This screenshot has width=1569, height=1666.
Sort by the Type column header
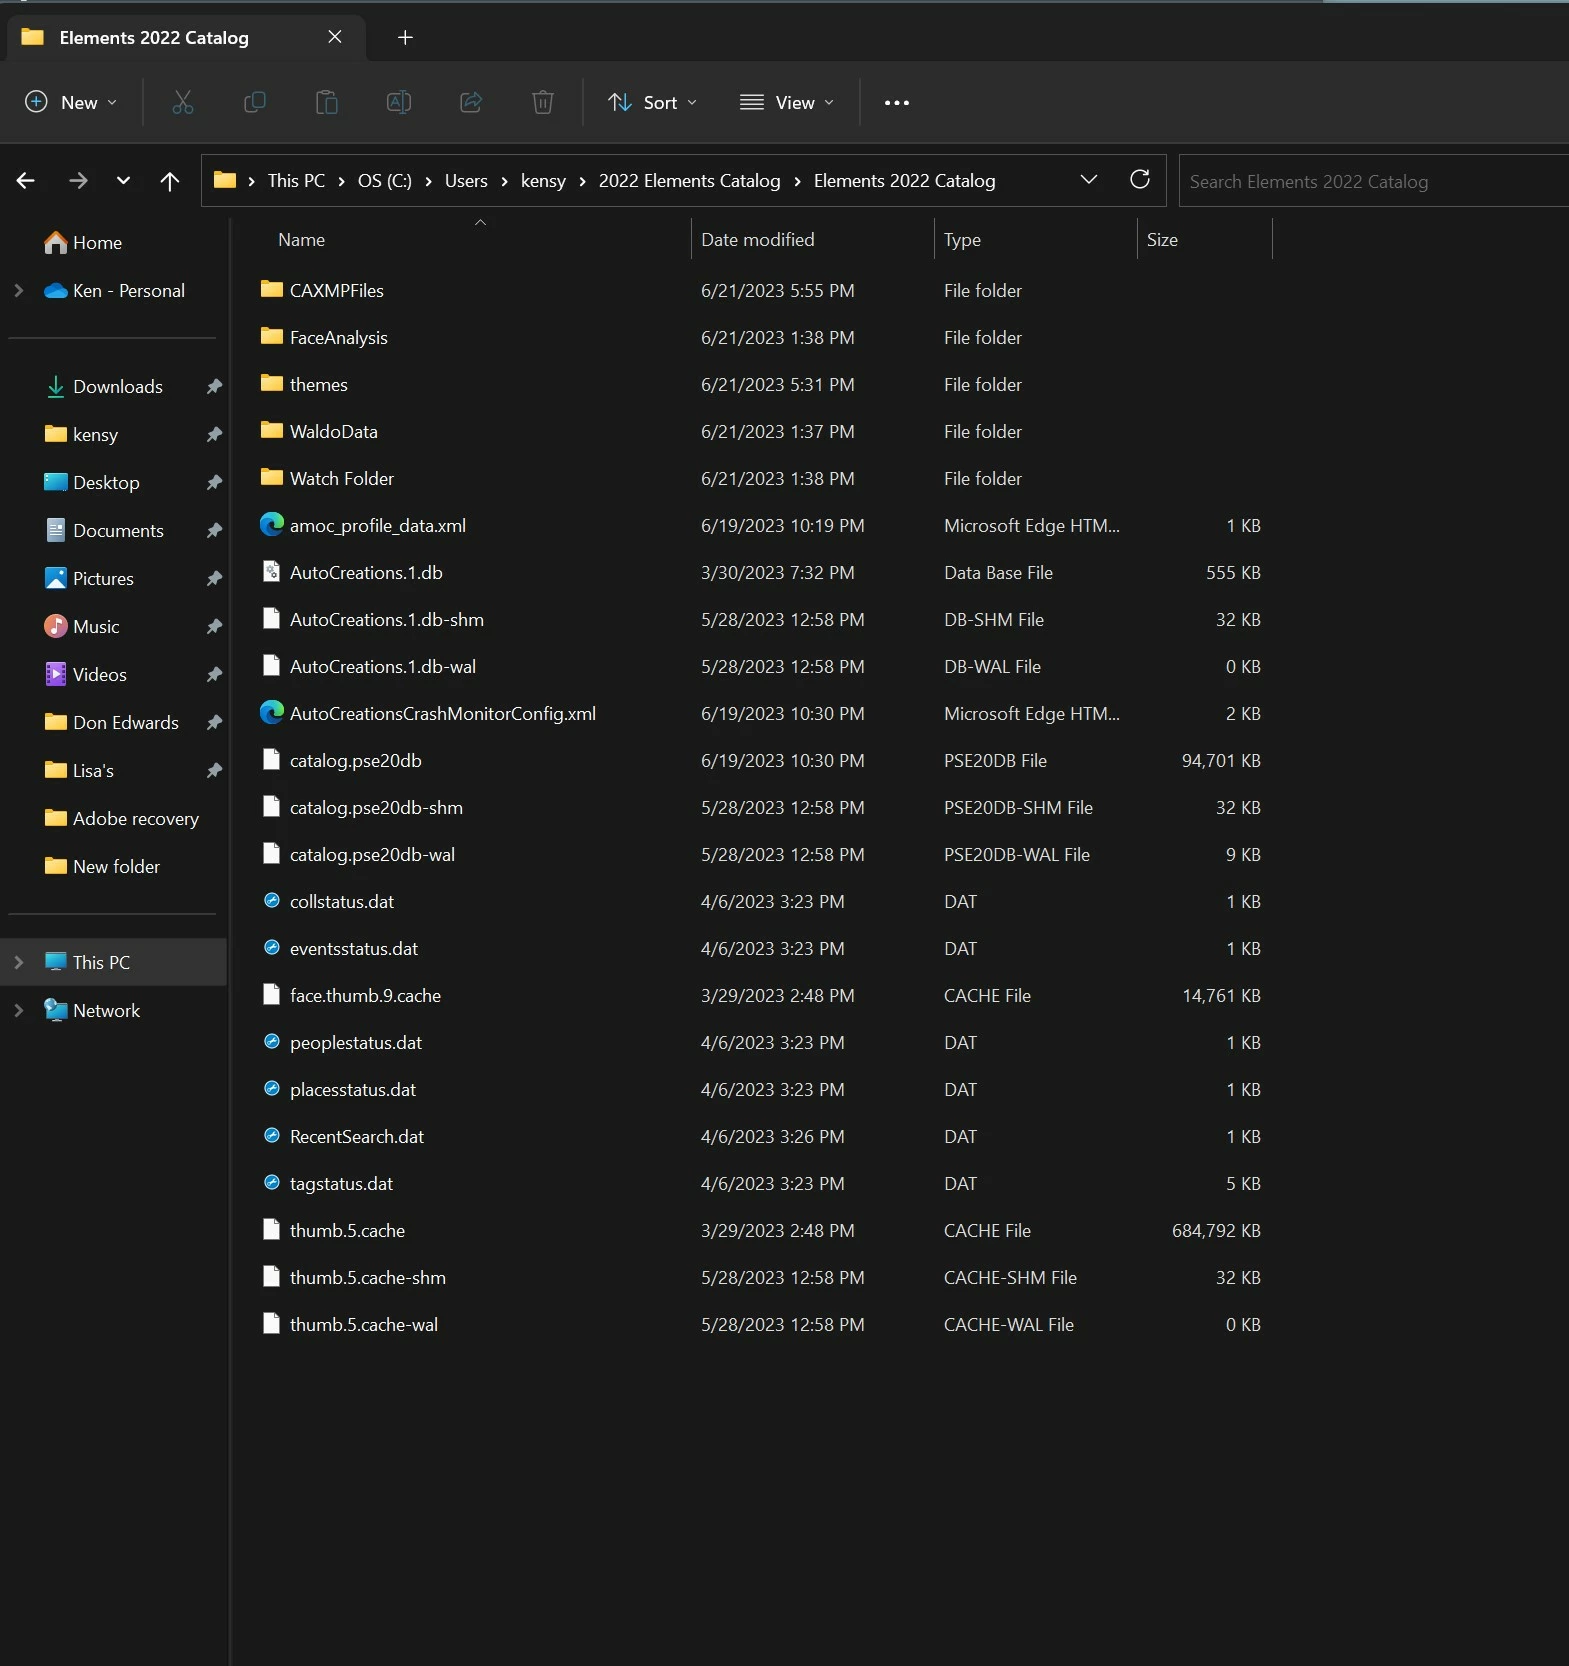[962, 240]
